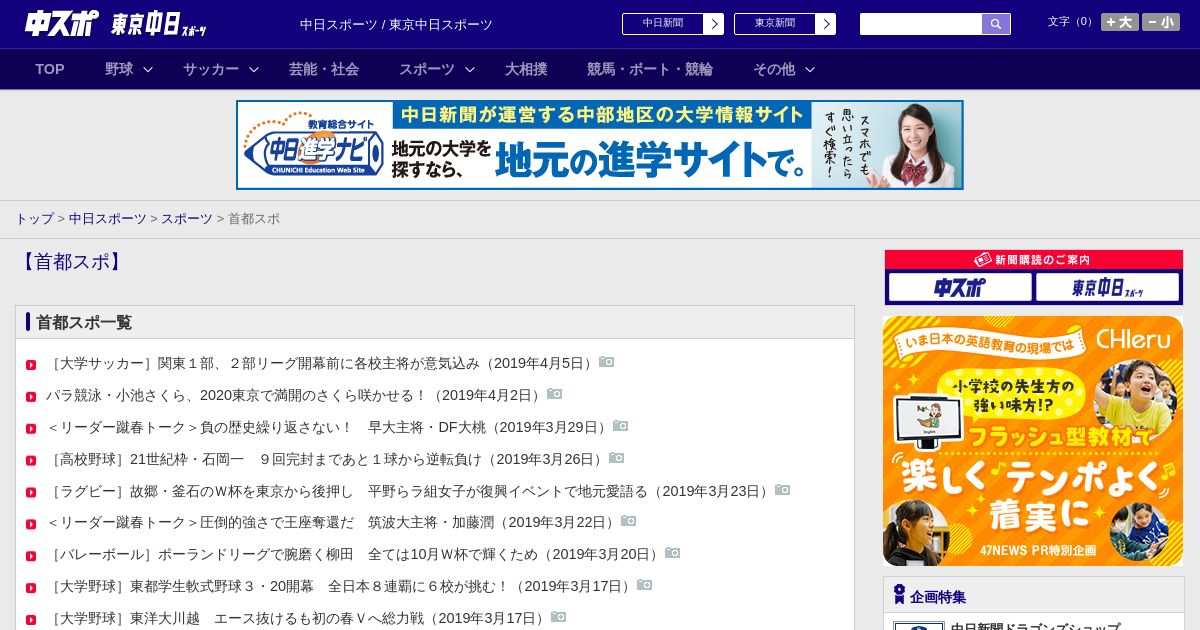Open the スポーツ menu item

427,69
